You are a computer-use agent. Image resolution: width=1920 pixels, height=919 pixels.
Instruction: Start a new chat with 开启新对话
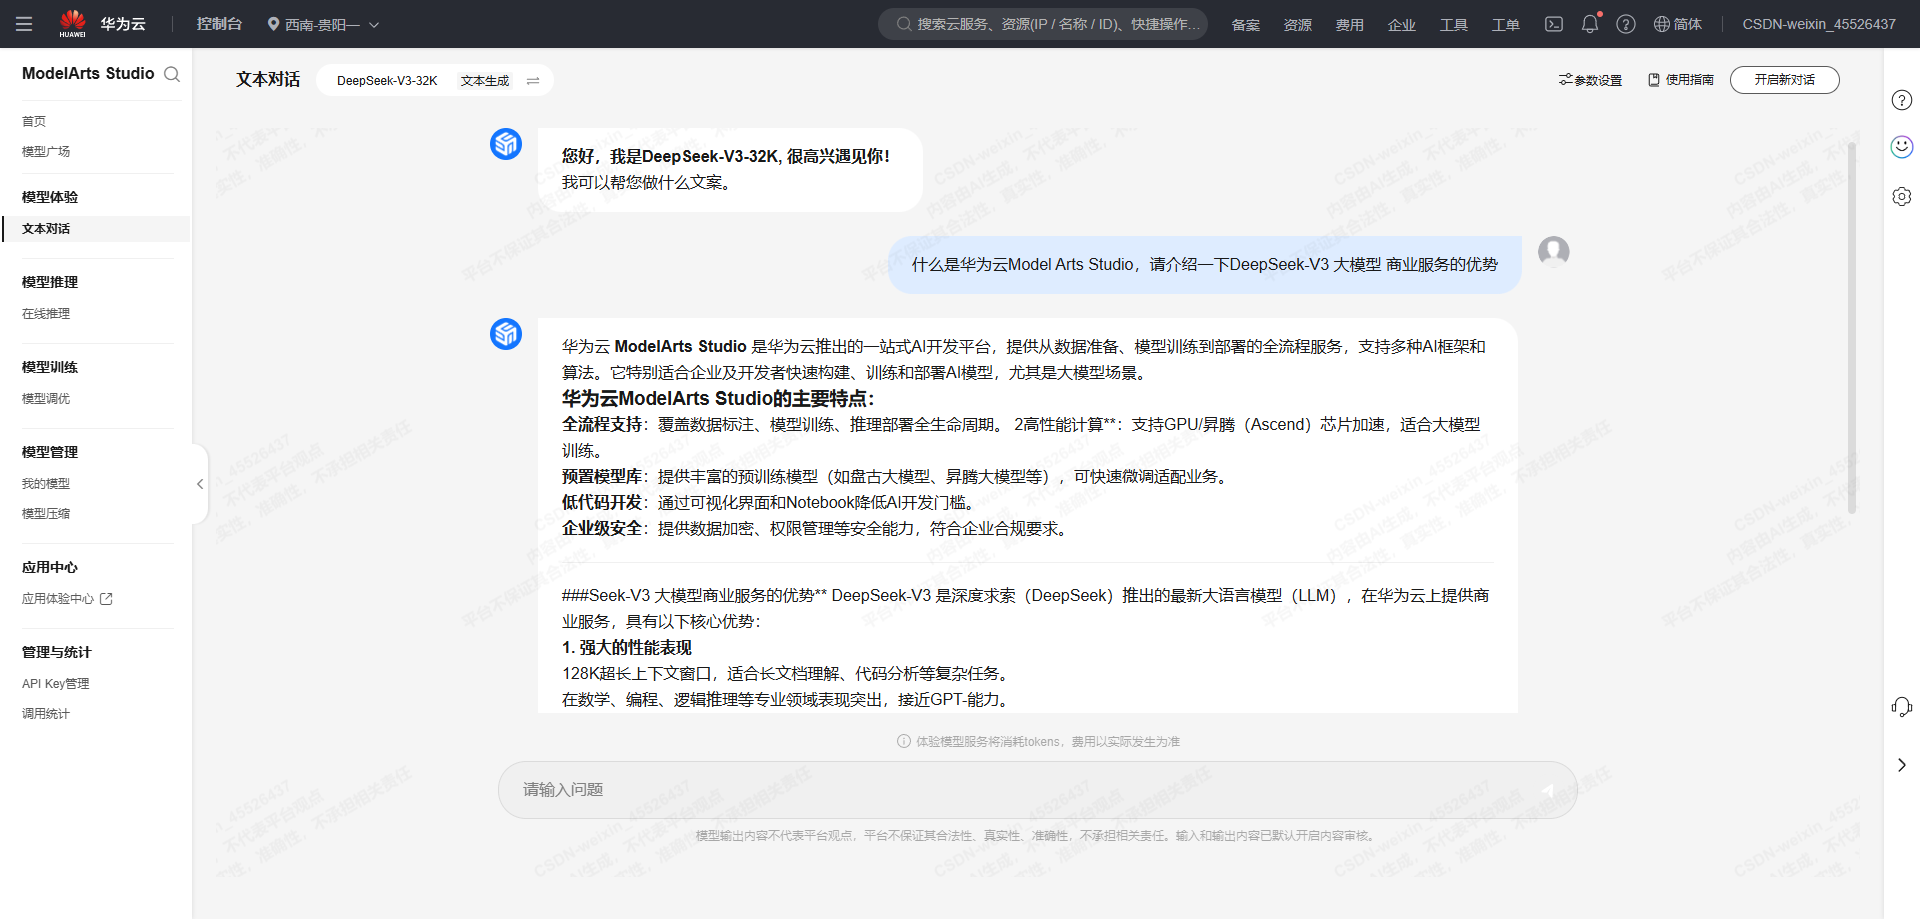click(1784, 80)
